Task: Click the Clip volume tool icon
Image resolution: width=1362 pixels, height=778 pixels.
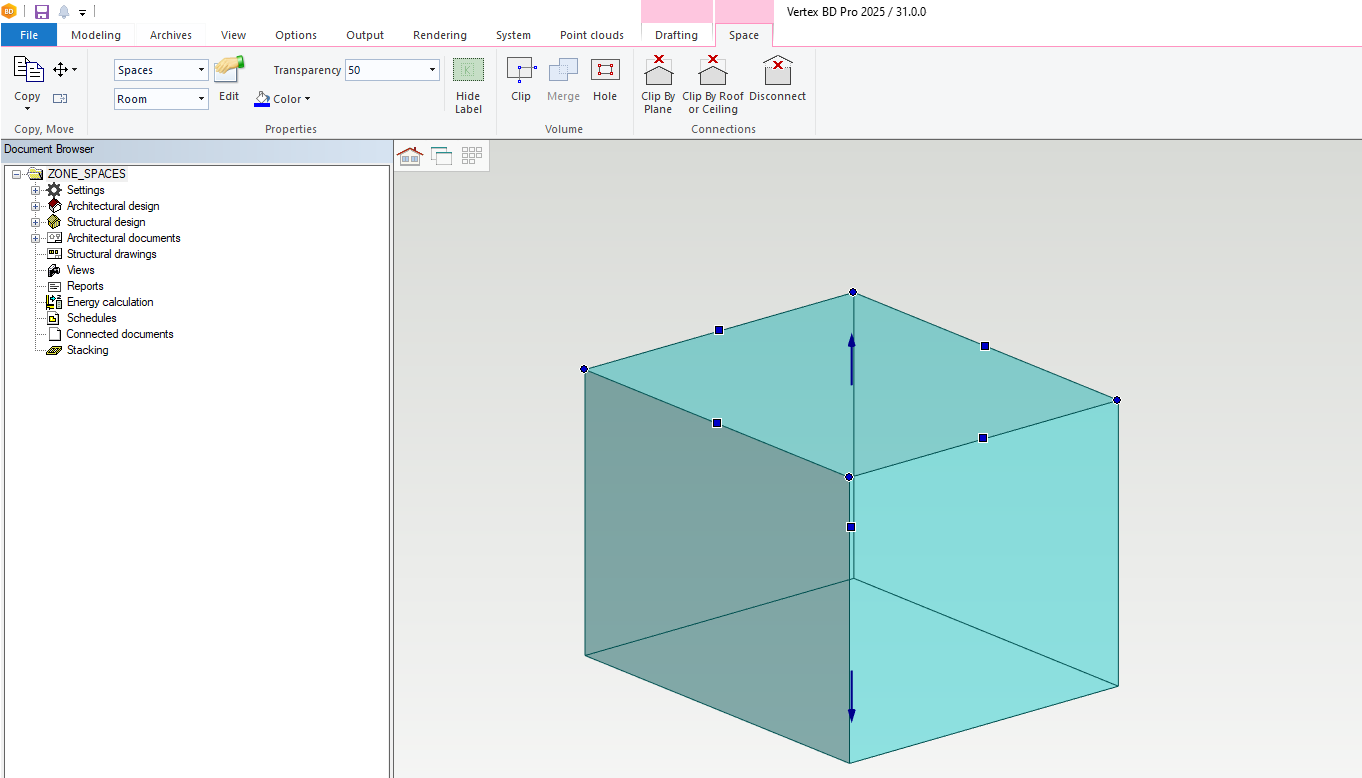Action: click(x=521, y=71)
